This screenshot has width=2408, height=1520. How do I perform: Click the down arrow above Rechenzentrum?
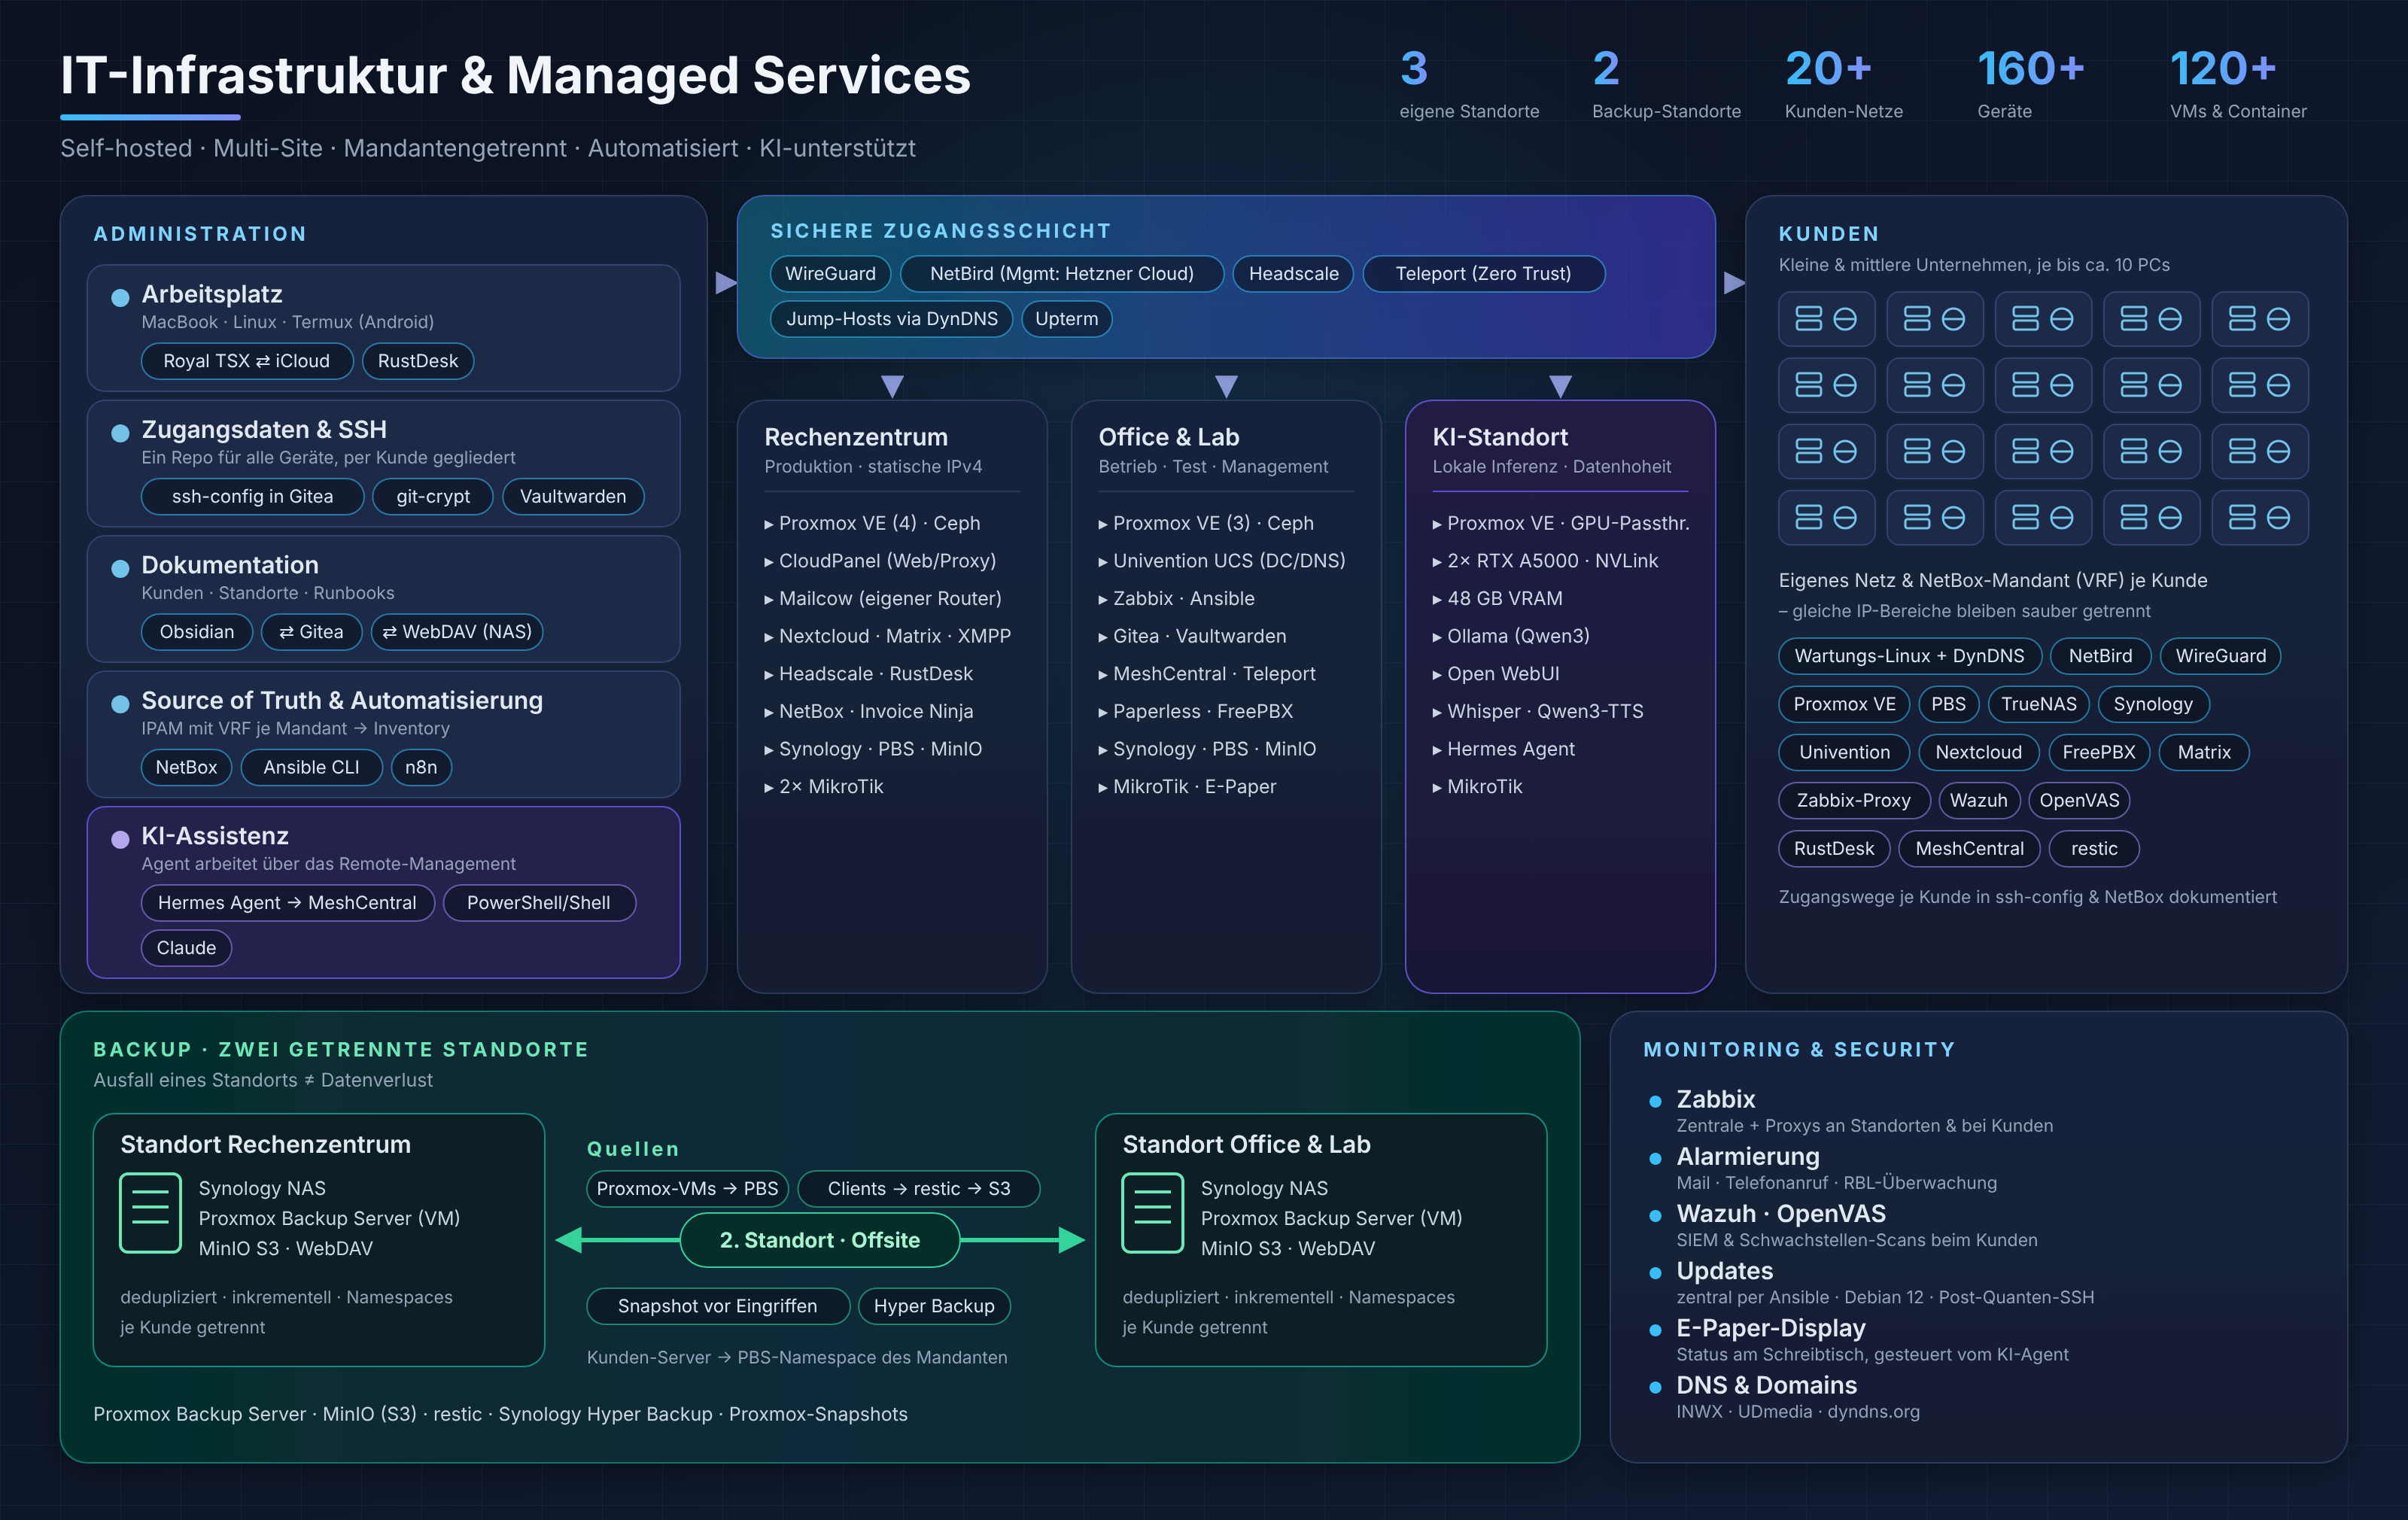(892, 386)
